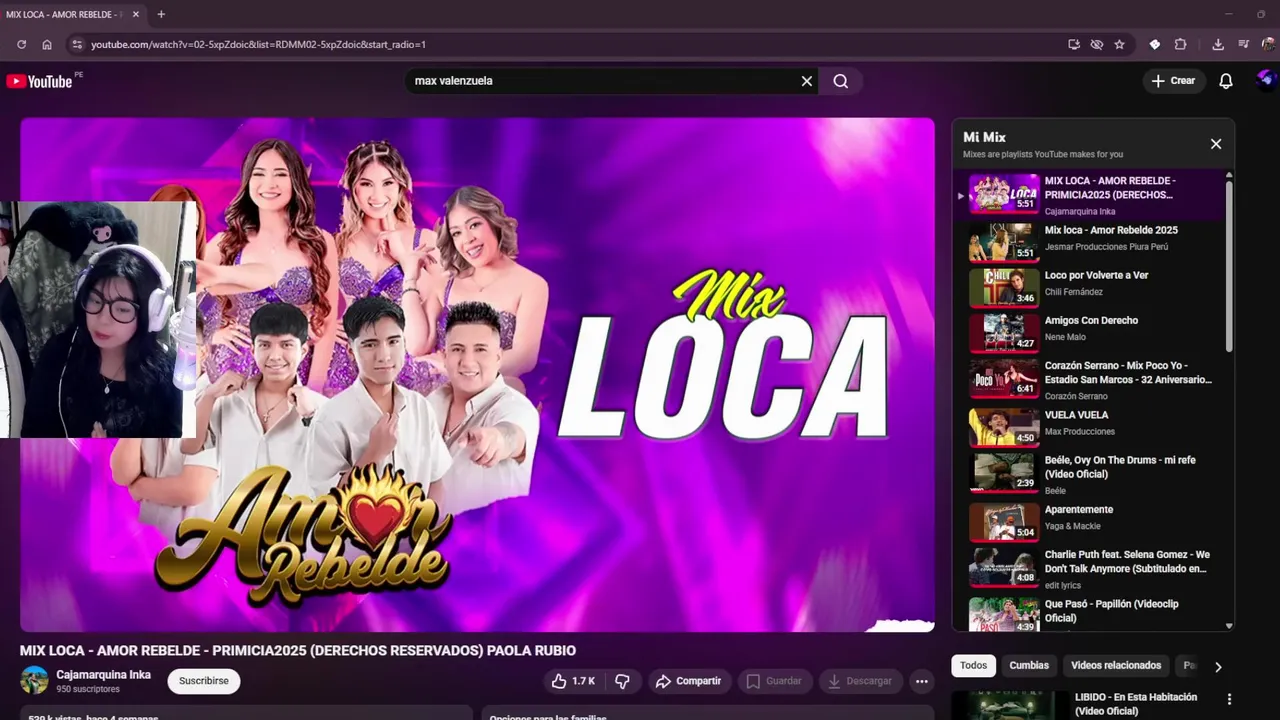
Task: Open site information icon in address bar
Action: tap(76, 44)
